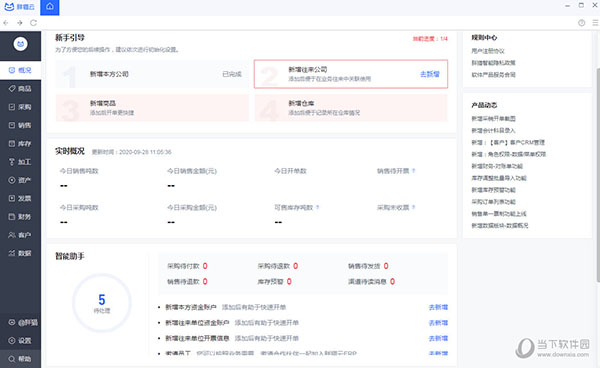The height and width of the screenshot is (368, 600).
Task: Open the 销售 sales sidebar item
Action: click(20, 125)
